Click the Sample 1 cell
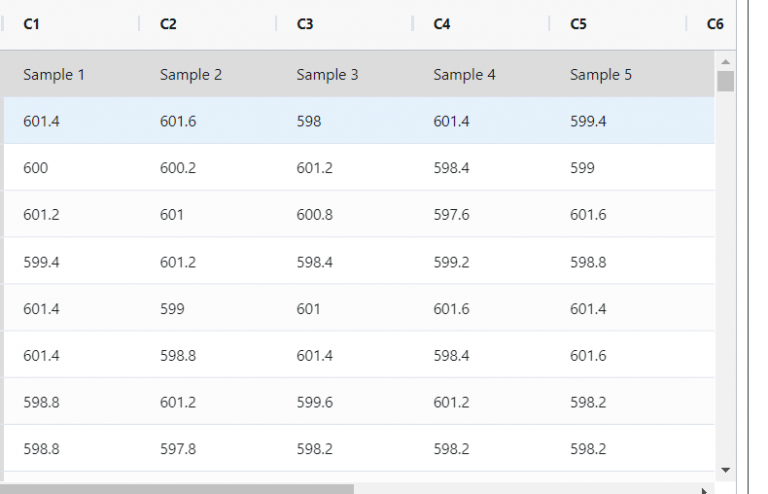Screen dimensions: 768x494 coord(54,74)
